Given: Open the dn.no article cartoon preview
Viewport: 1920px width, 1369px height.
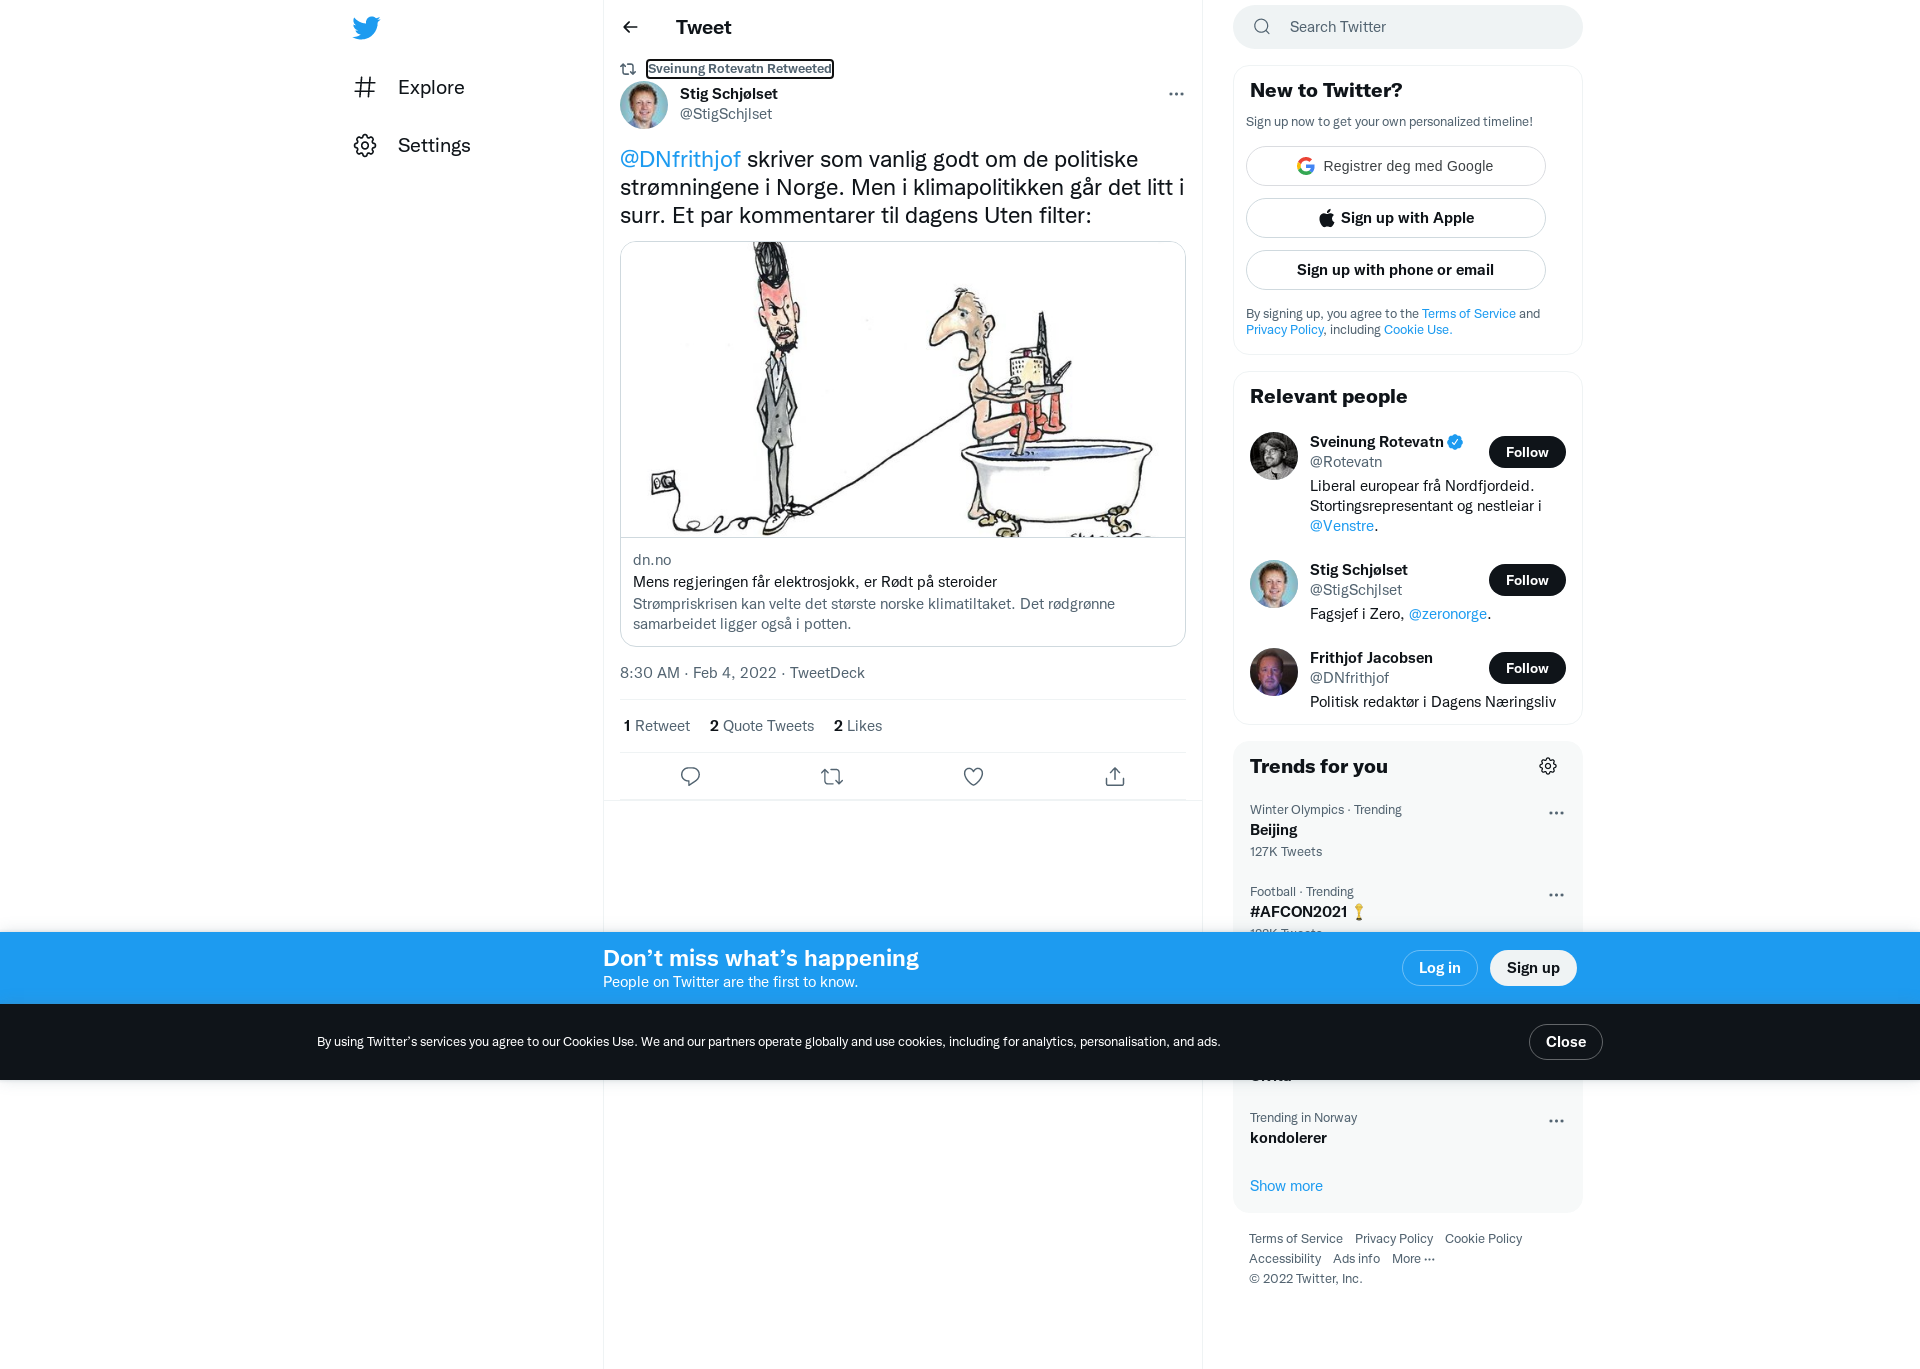Looking at the screenshot, I should click(x=903, y=390).
